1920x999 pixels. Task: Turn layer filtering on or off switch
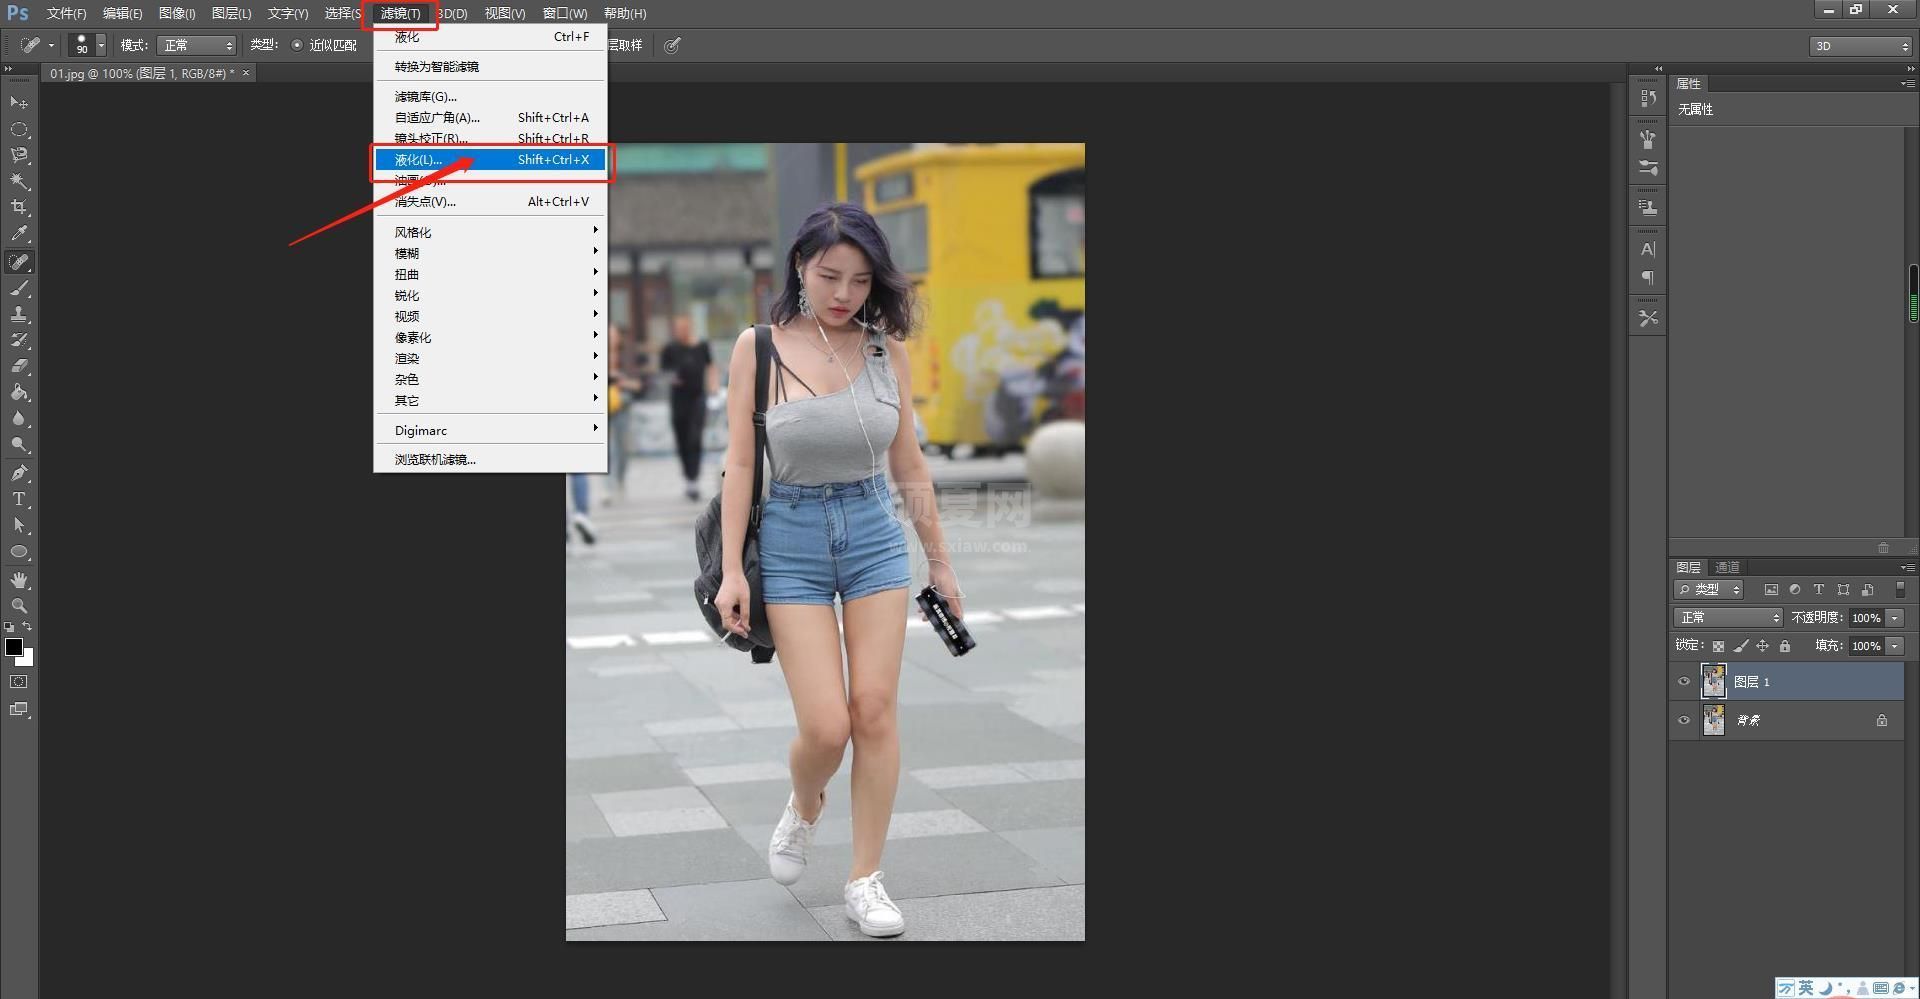(x=1900, y=590)
